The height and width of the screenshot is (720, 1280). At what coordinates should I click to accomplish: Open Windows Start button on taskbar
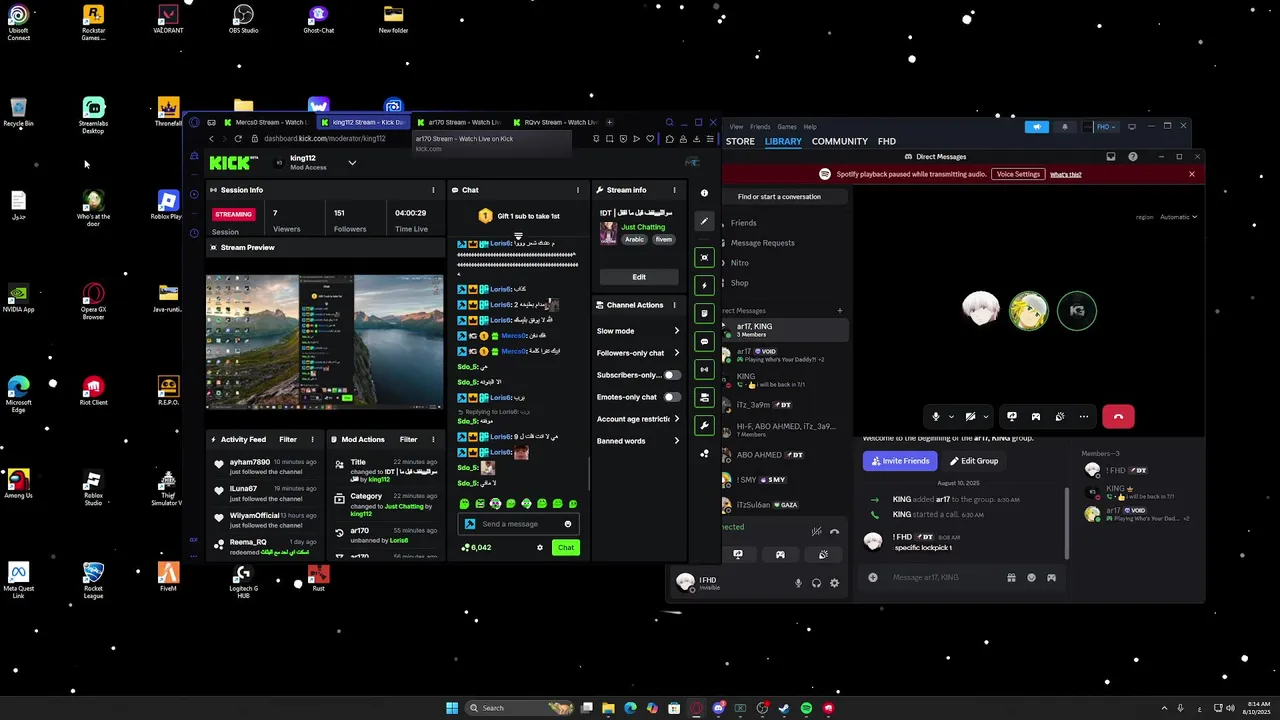point(452,708)
